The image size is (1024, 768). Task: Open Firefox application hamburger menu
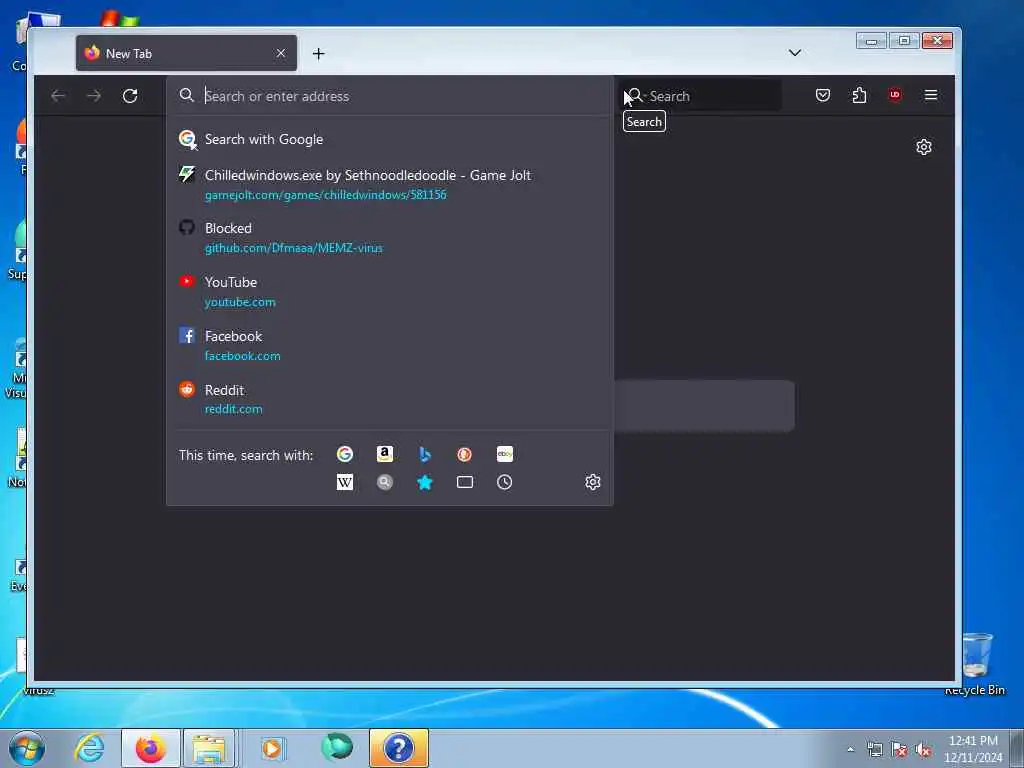pyautogui.click(x=931, y=95)
